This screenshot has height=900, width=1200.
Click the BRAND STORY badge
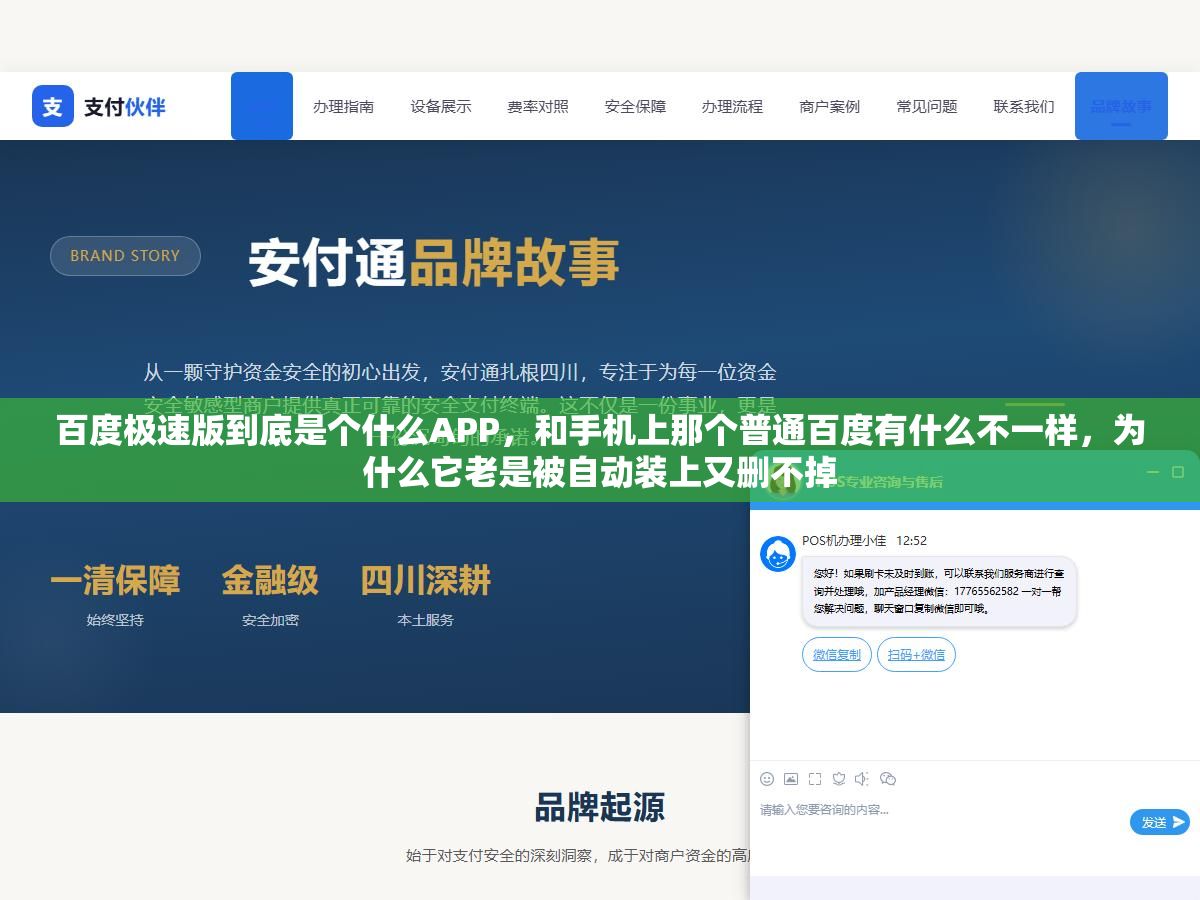[x=125, y=256]
